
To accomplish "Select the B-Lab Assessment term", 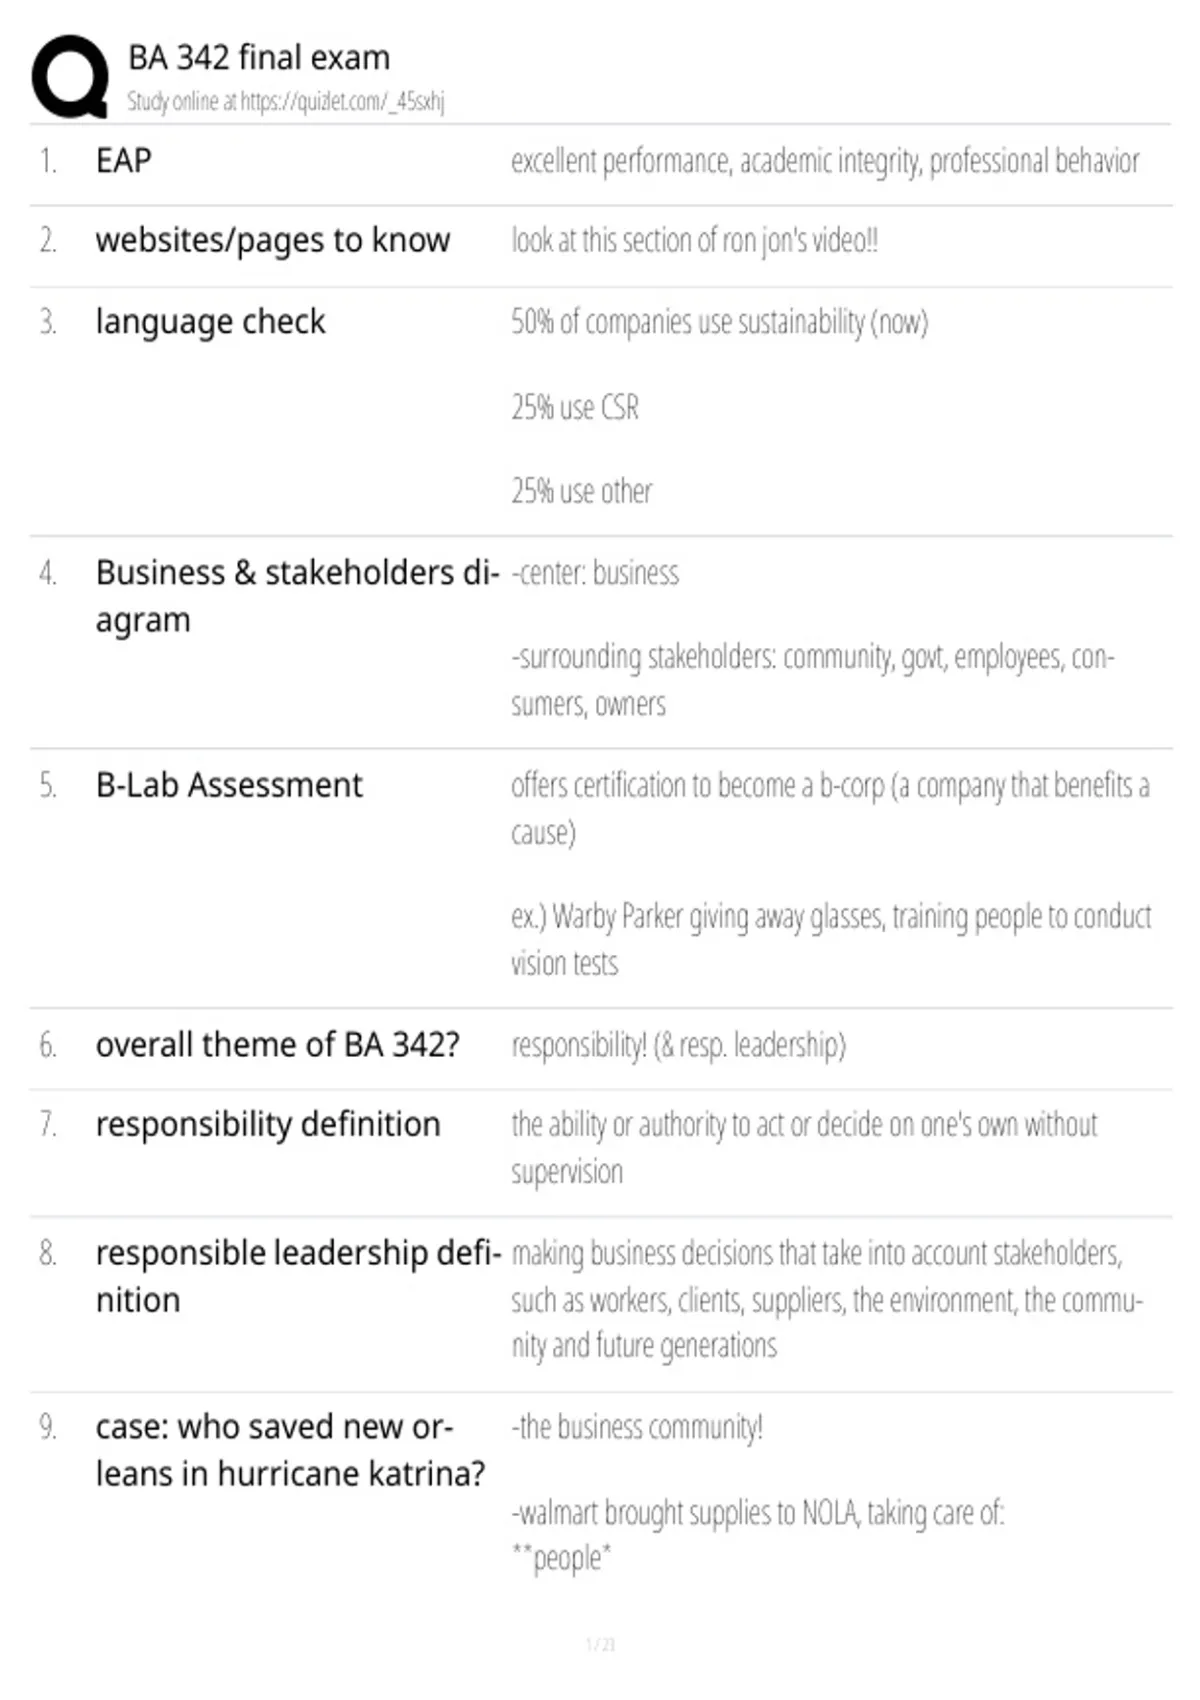I will pos(229,785).
